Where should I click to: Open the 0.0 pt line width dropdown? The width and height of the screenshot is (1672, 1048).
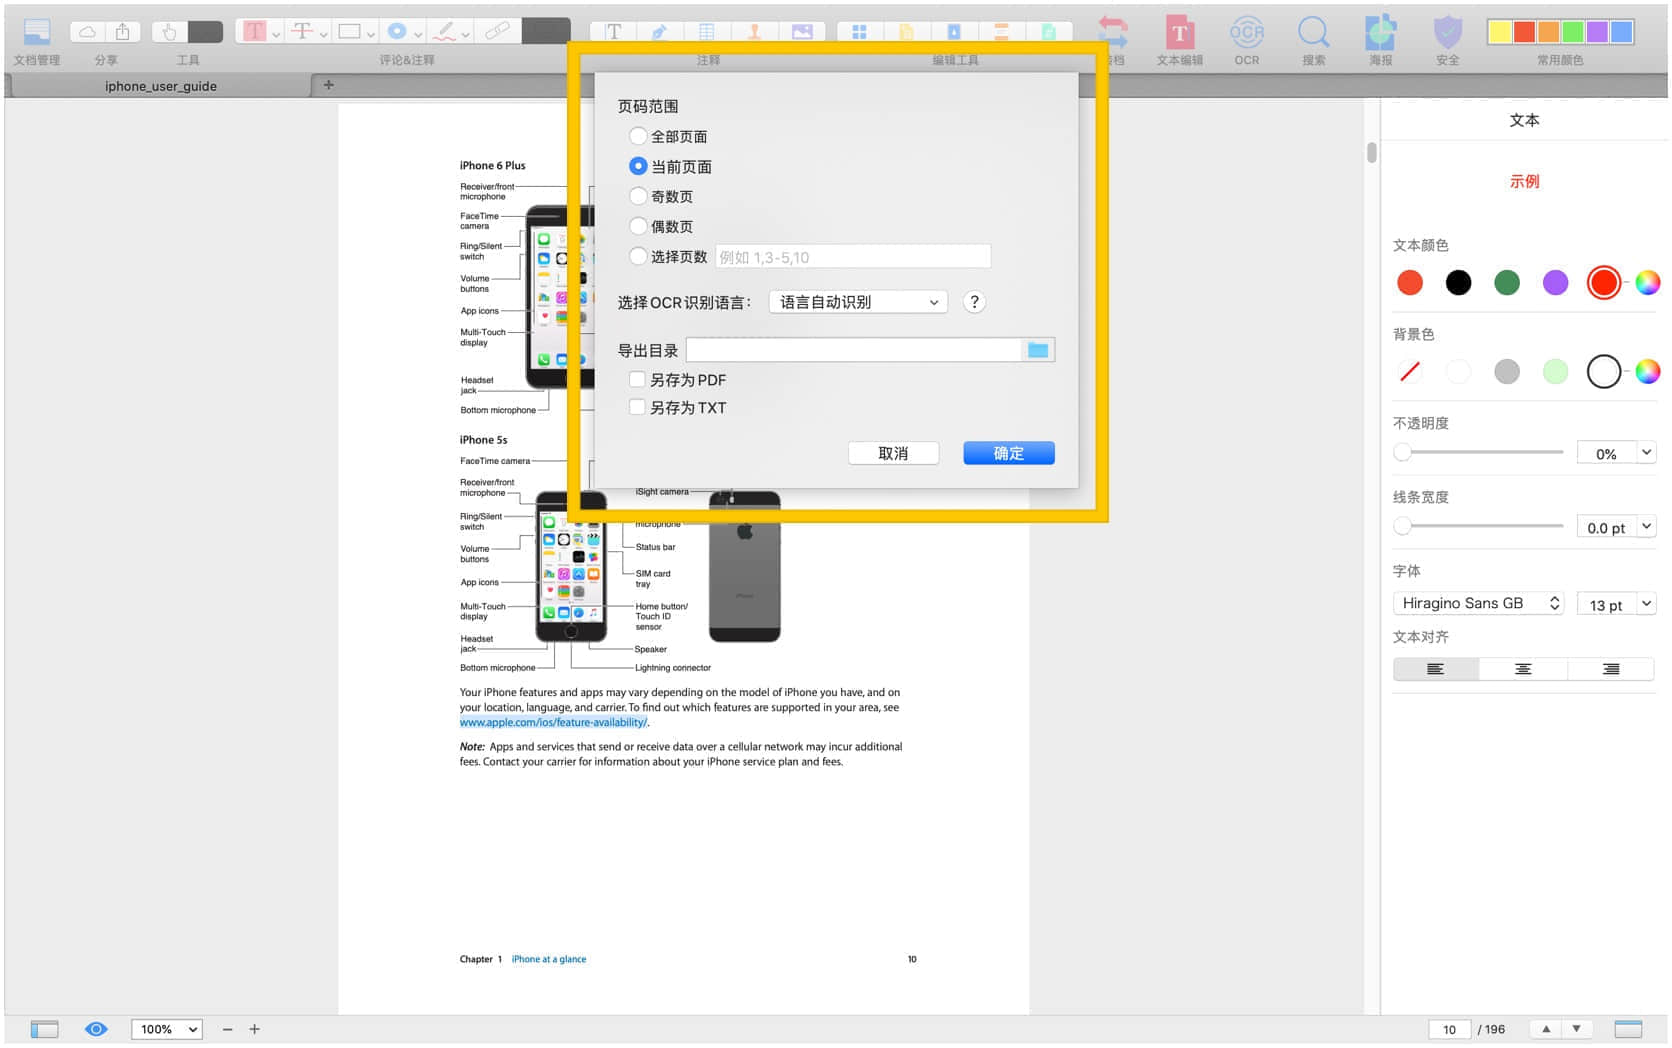tap(1646, 527)
